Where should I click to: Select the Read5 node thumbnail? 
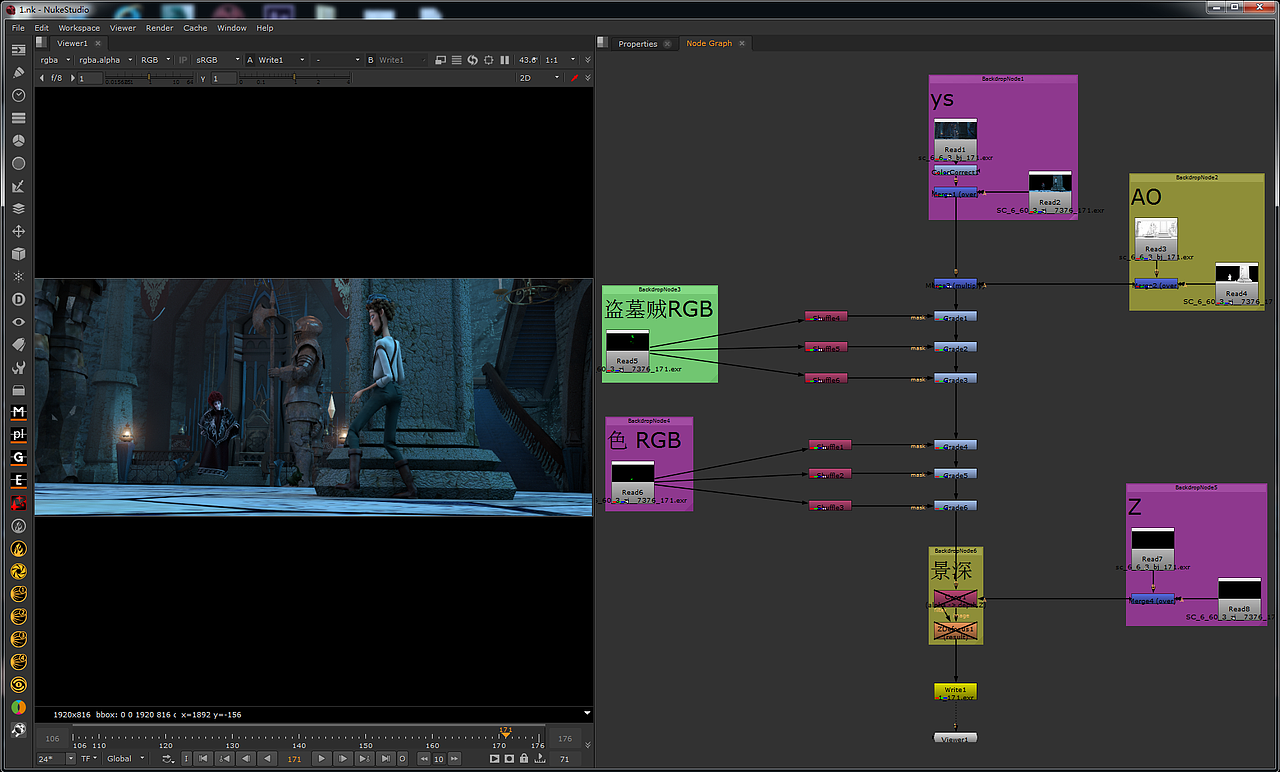pos(627,341)
